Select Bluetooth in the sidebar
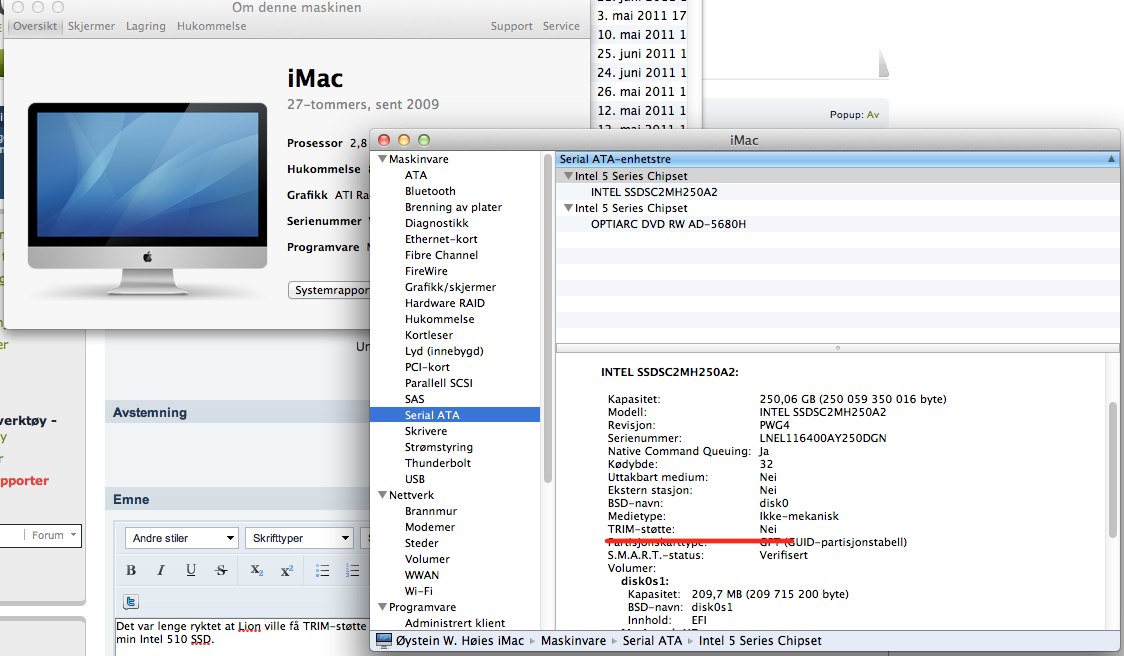 click(430, 191)
